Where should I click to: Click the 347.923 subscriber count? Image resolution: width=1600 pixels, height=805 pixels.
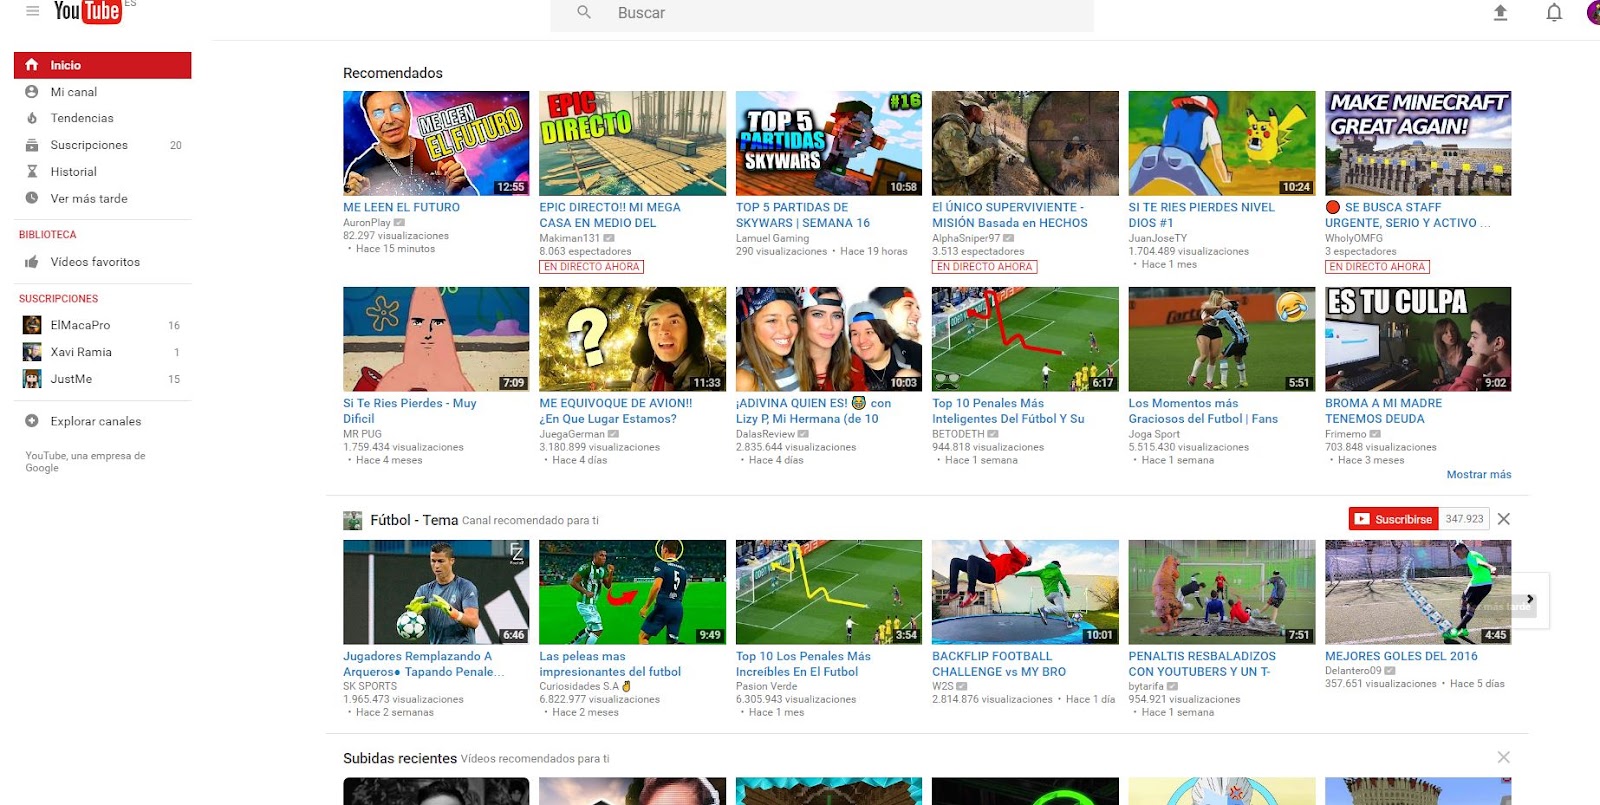(1464, 519)
